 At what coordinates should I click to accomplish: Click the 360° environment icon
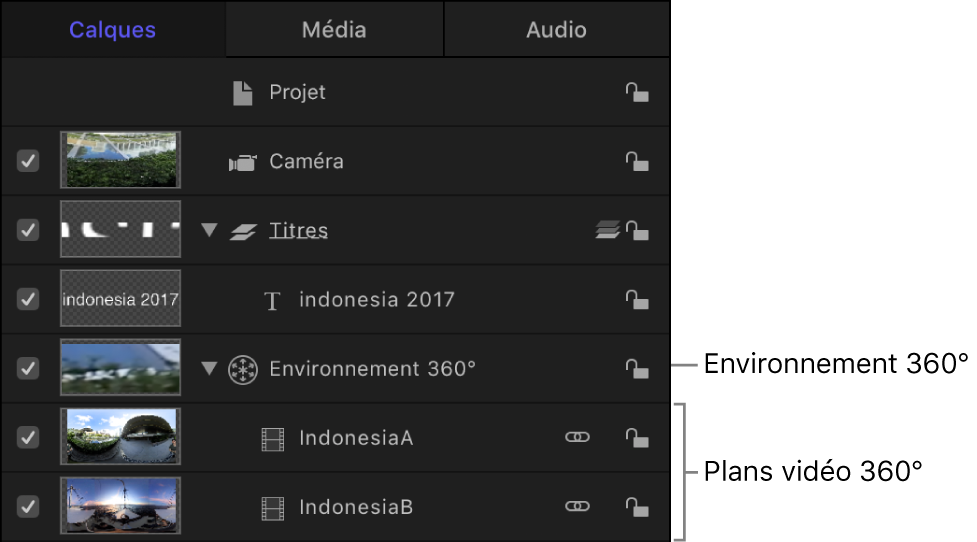242,369
